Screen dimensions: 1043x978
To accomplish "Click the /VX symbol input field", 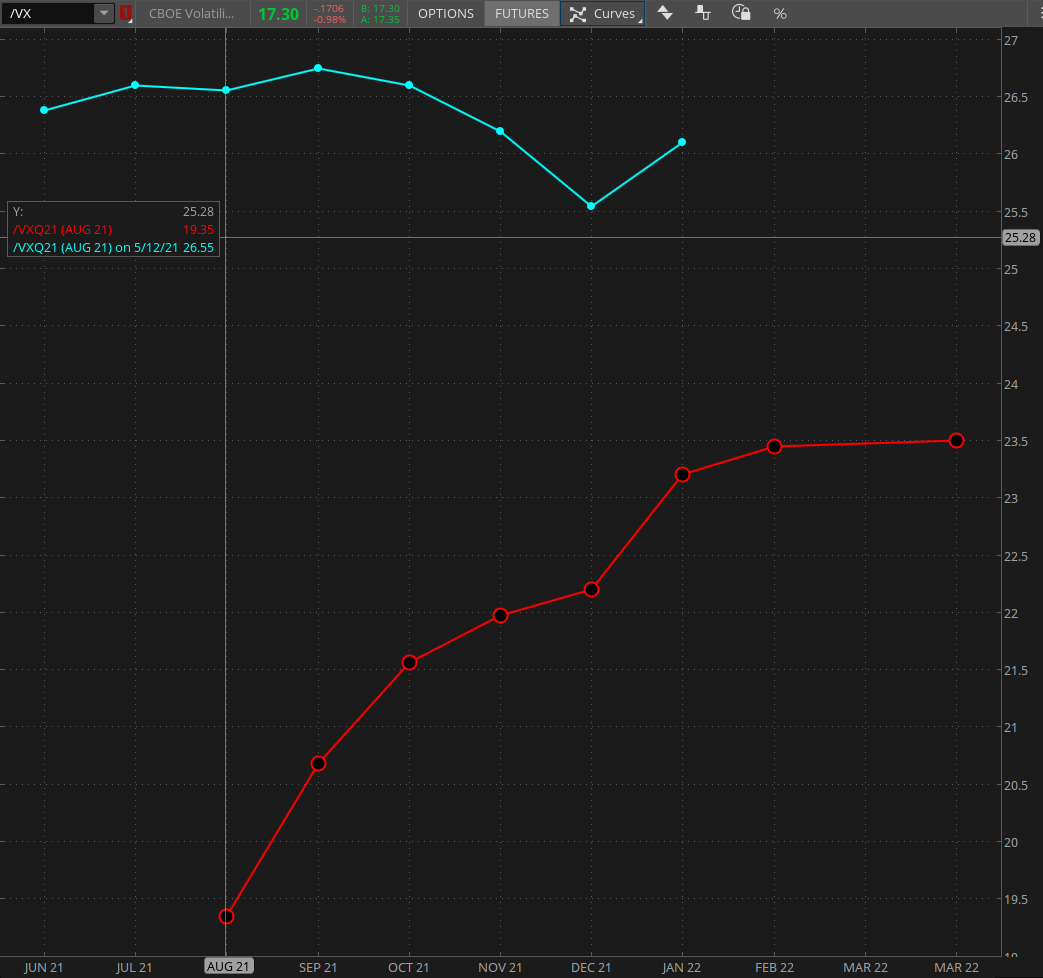I will coord(48,14).
